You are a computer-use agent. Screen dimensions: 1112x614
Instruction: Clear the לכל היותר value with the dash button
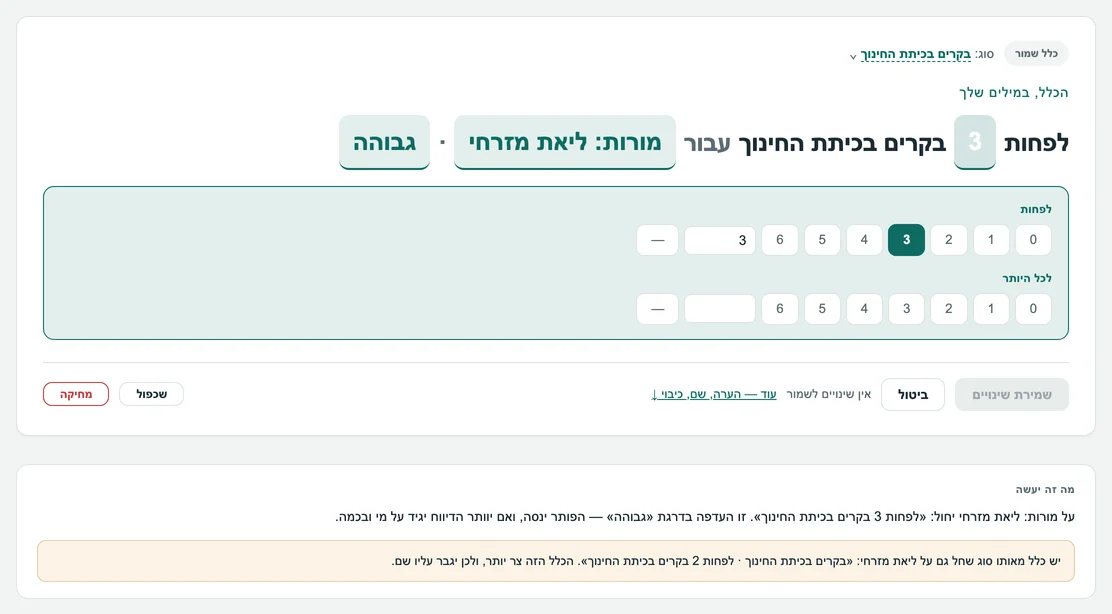point(657,308)
